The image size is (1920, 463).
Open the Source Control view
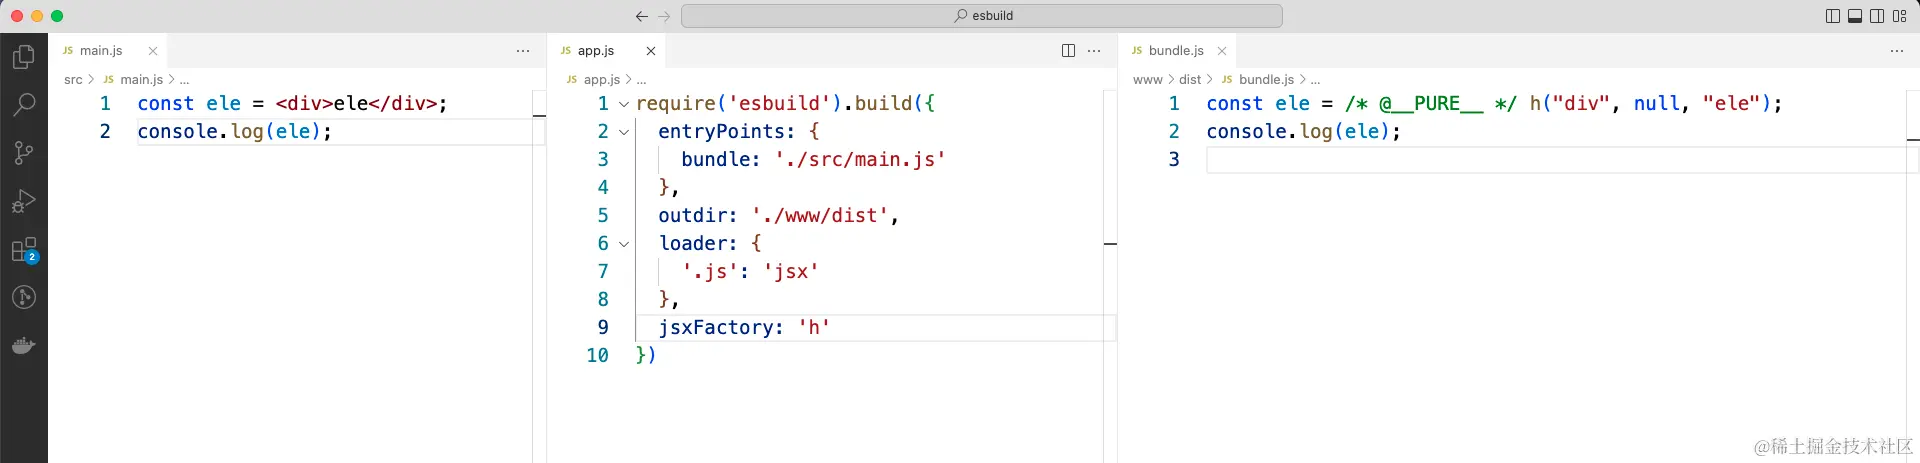coord(24,152)
